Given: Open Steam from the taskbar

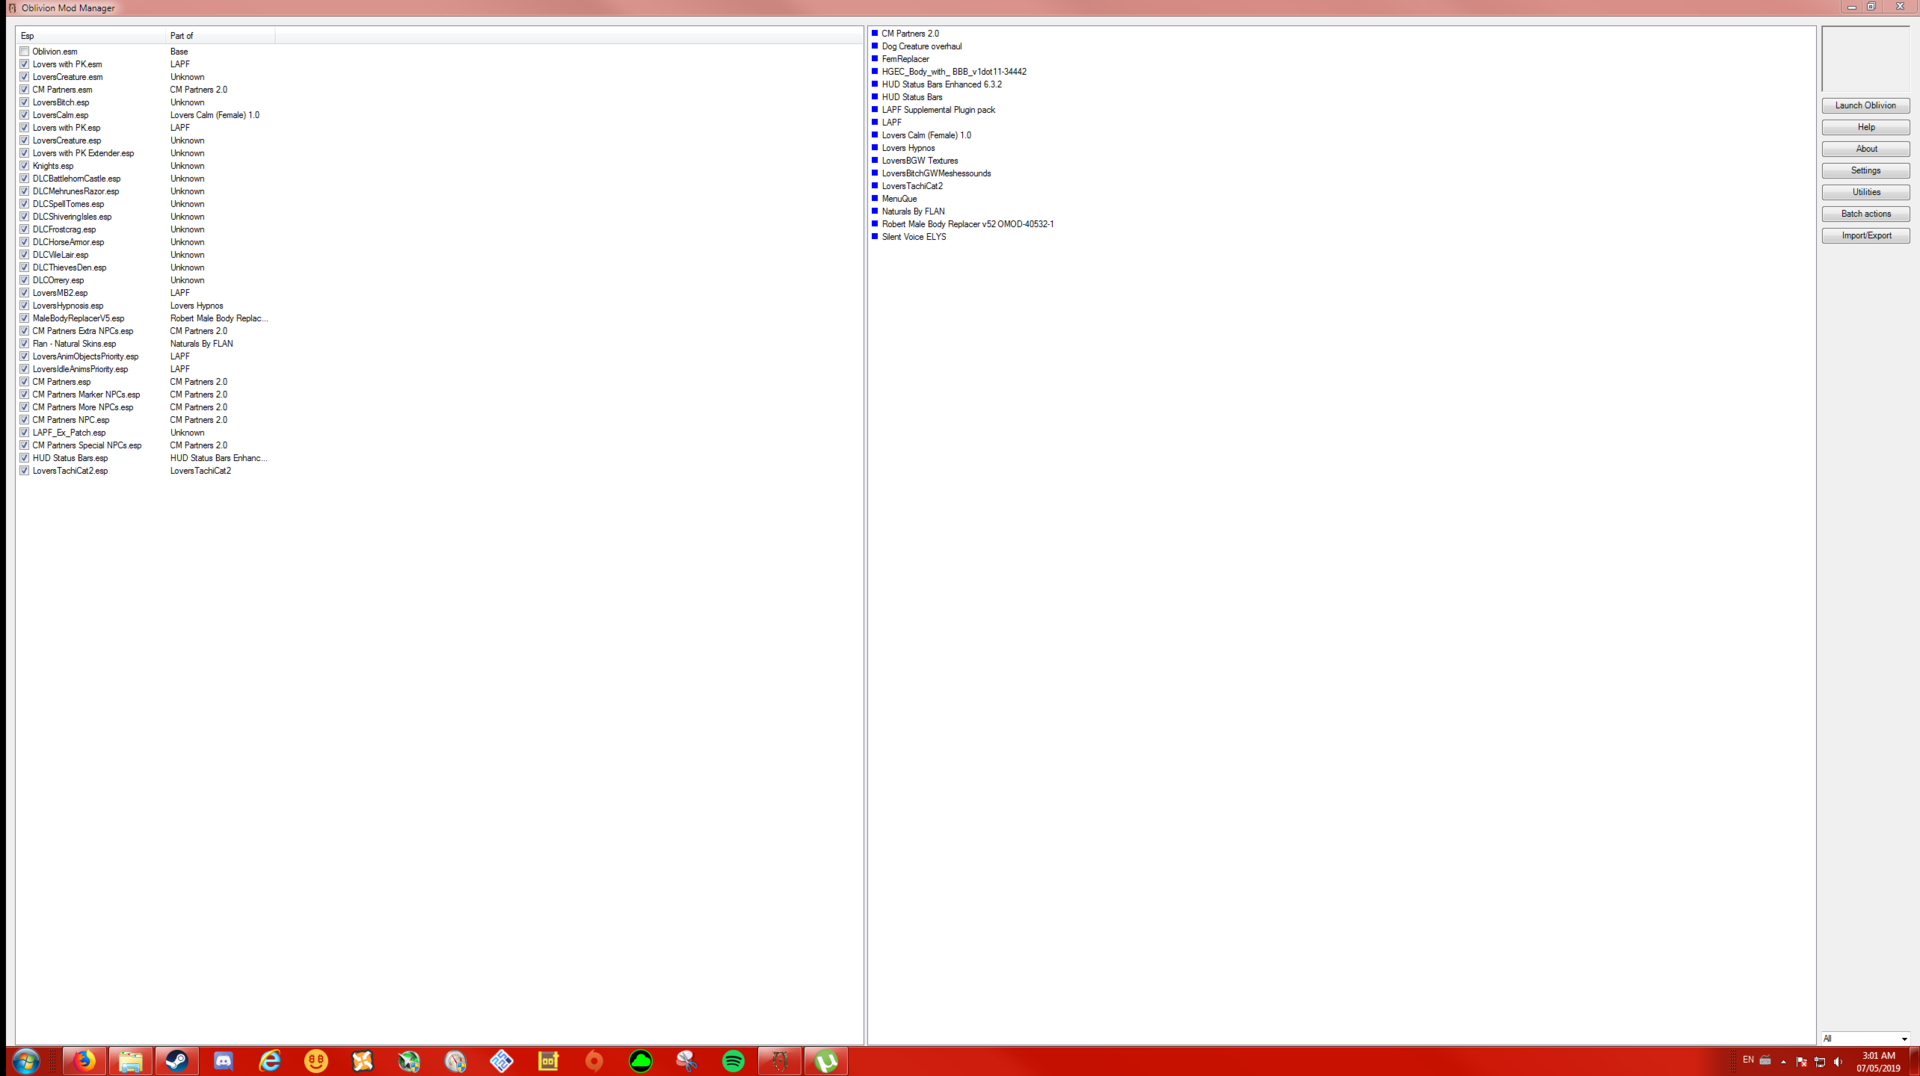Looking at the screenshot, I should [177, 1061].
